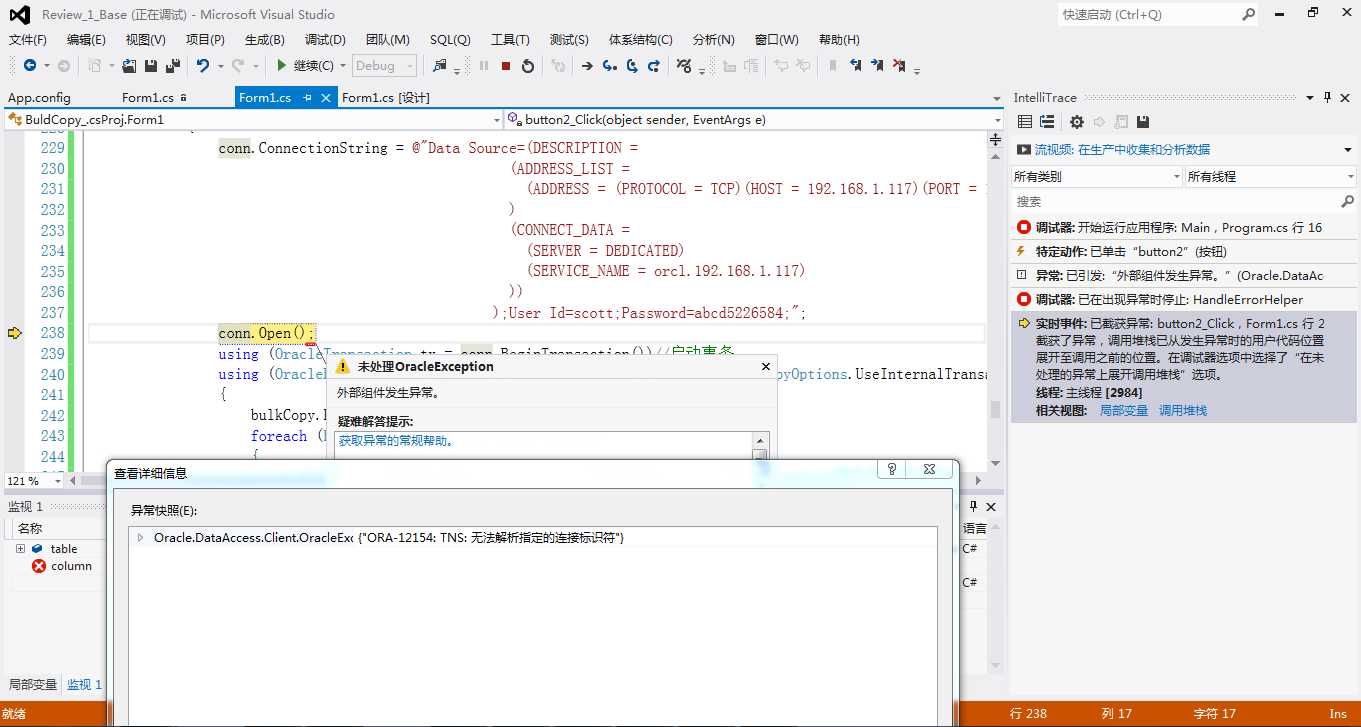Viewport: 1361px width, 727px height.
Task: Open the 生成(B) menu
Action: (265, 40)
